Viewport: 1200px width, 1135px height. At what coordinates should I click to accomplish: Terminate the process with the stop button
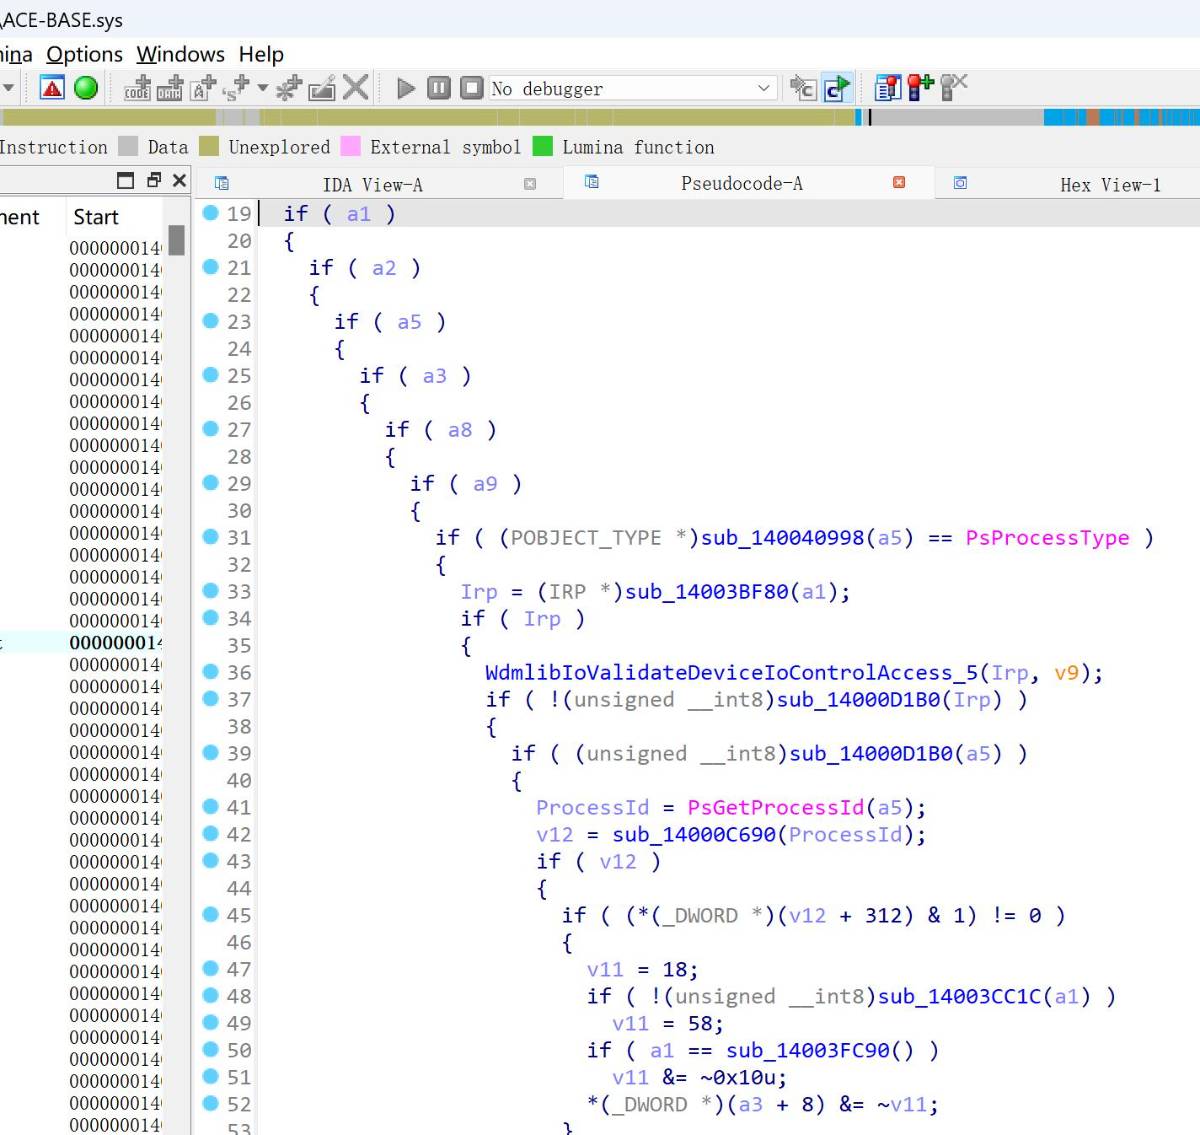472,88
